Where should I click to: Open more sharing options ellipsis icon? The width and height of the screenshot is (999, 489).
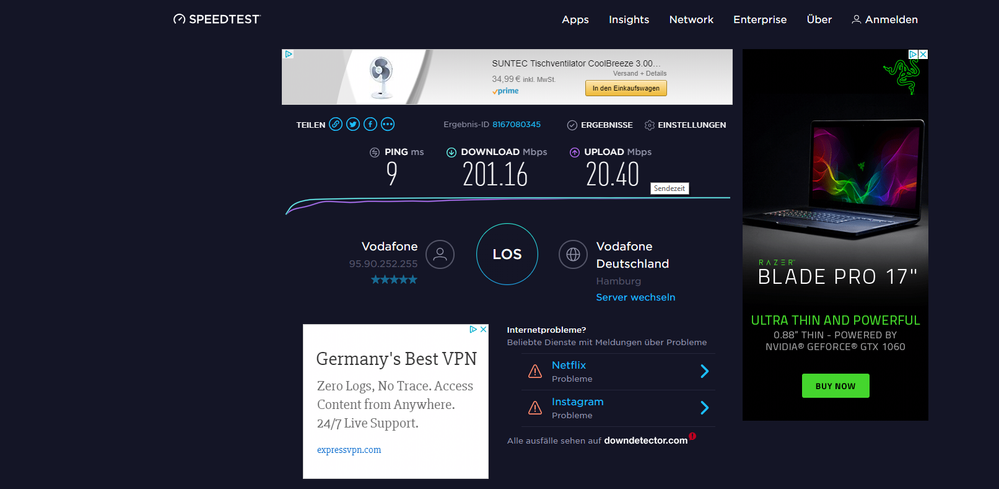[387, 124]
